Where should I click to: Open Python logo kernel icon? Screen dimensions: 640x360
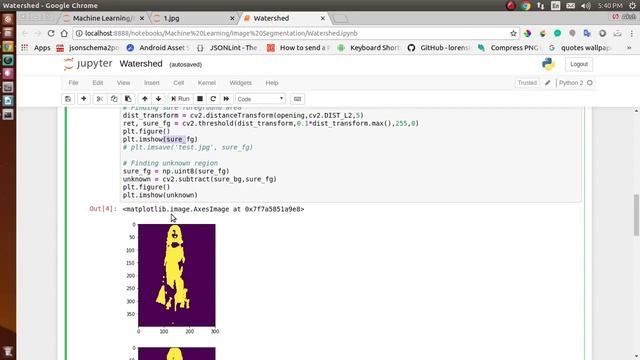(x=548, y=64)
